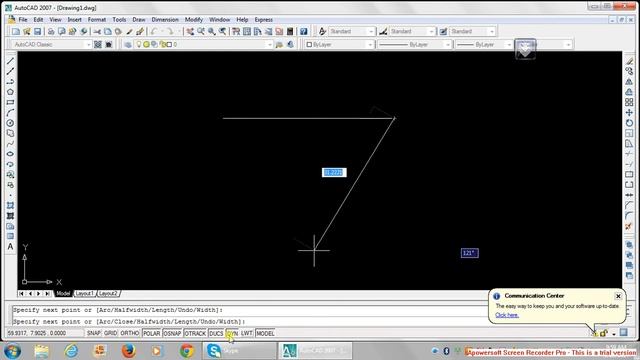Open the text style Standard dropdown
The height and width of the screenshot is (360, 640).
coord(371,31)
